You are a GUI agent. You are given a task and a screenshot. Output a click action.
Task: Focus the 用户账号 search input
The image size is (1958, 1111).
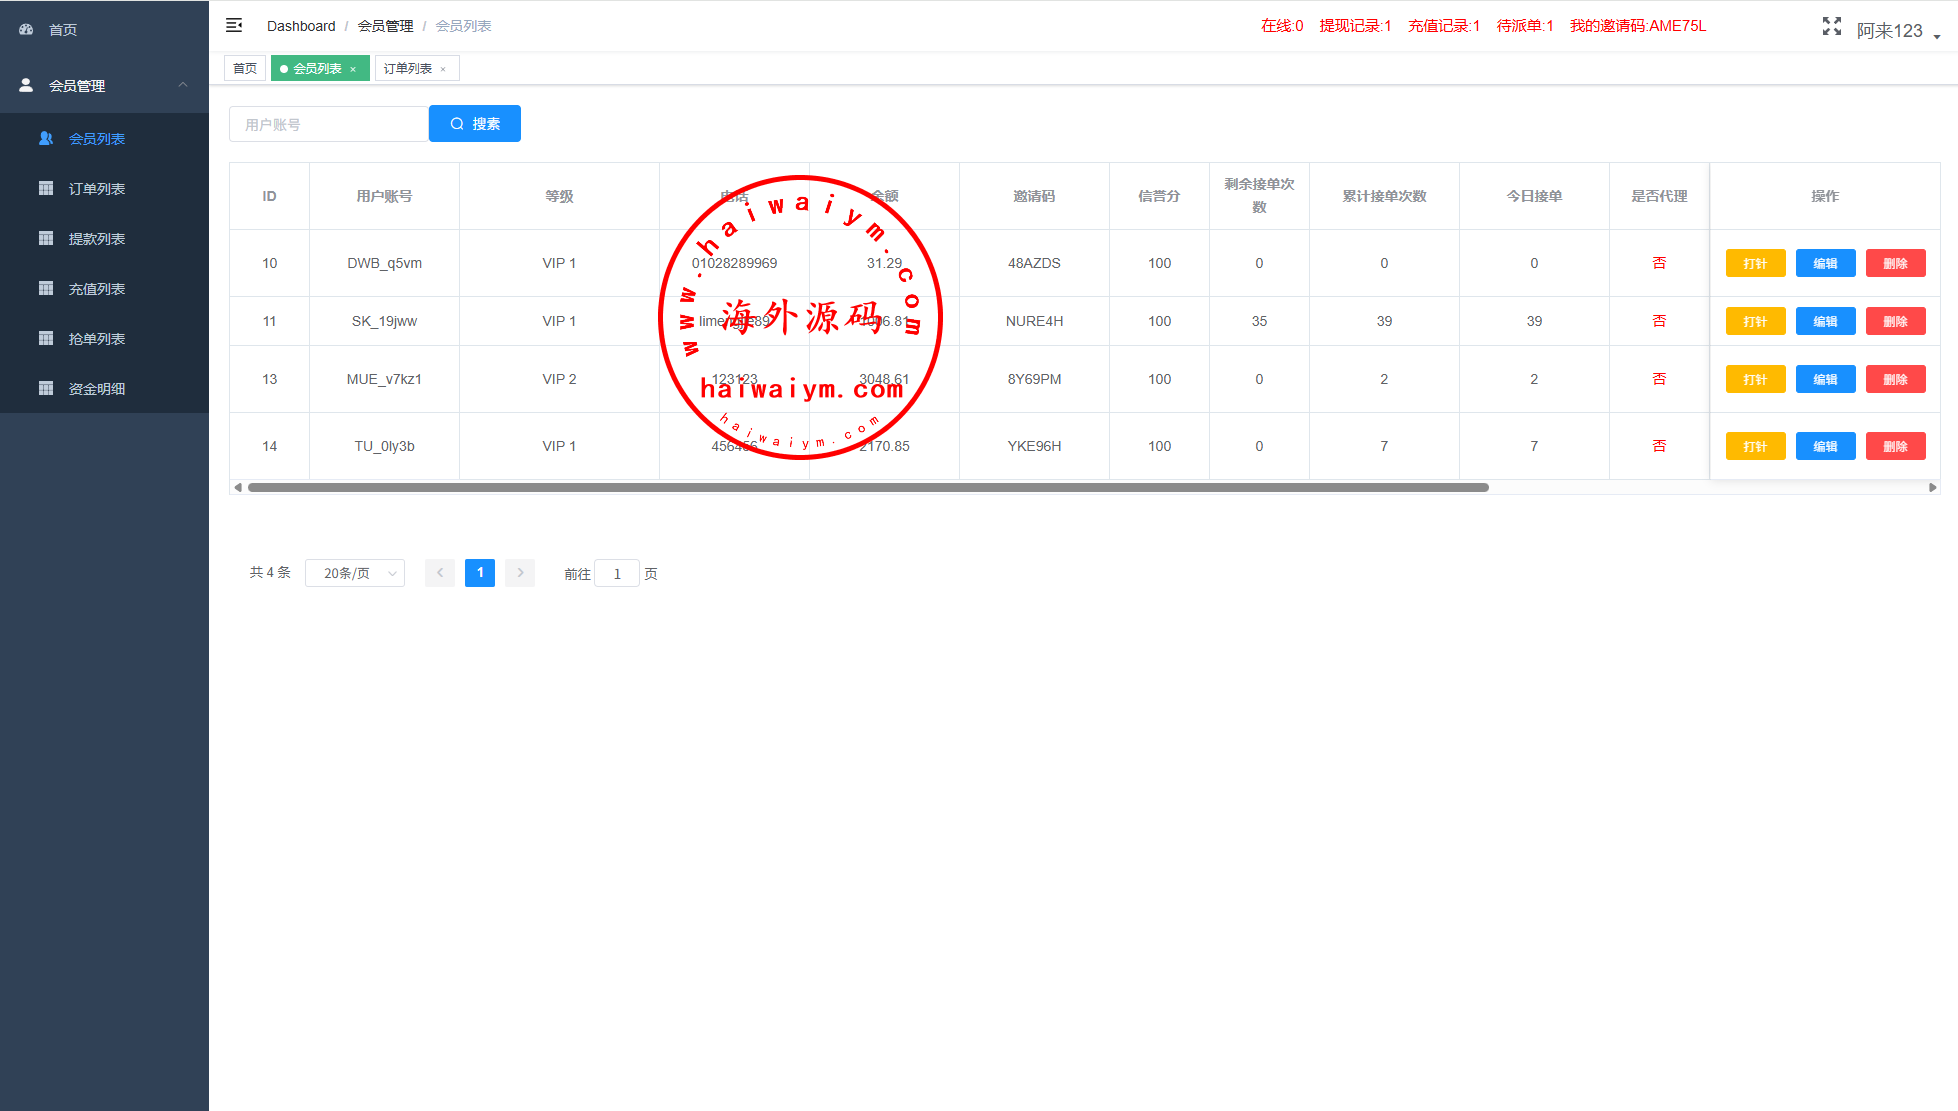point(329,124)
